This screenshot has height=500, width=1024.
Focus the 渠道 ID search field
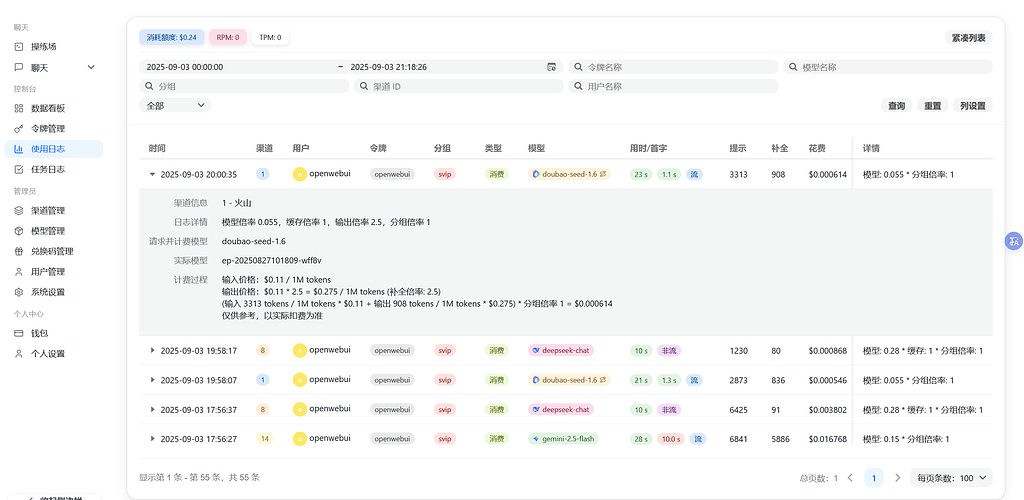458,86
